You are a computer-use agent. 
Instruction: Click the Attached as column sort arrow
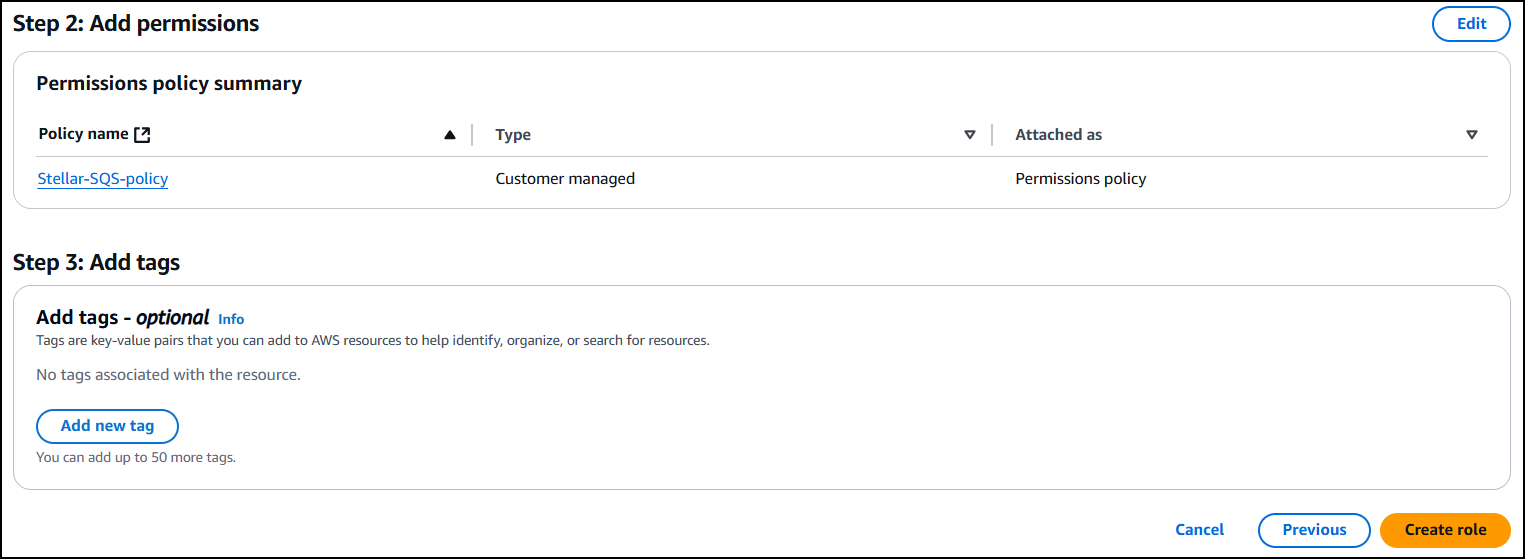(x=1471, y=135)
